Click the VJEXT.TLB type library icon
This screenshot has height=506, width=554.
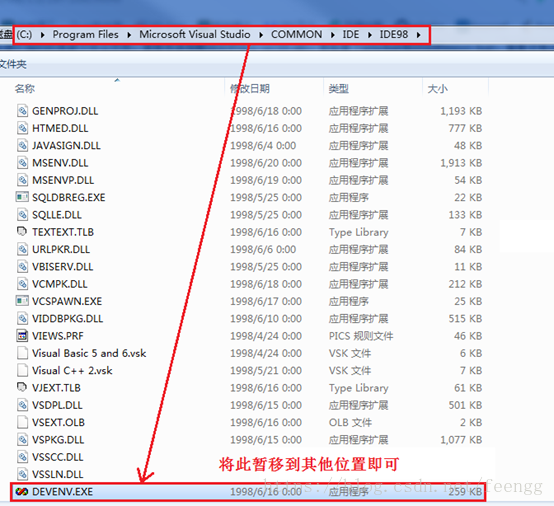(x=22, y=387)
